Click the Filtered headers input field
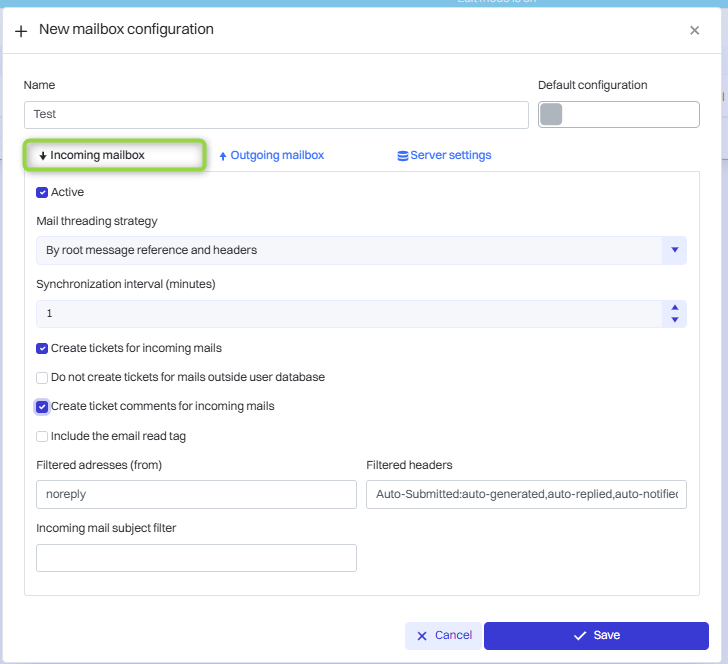 (x=526, y=495)
